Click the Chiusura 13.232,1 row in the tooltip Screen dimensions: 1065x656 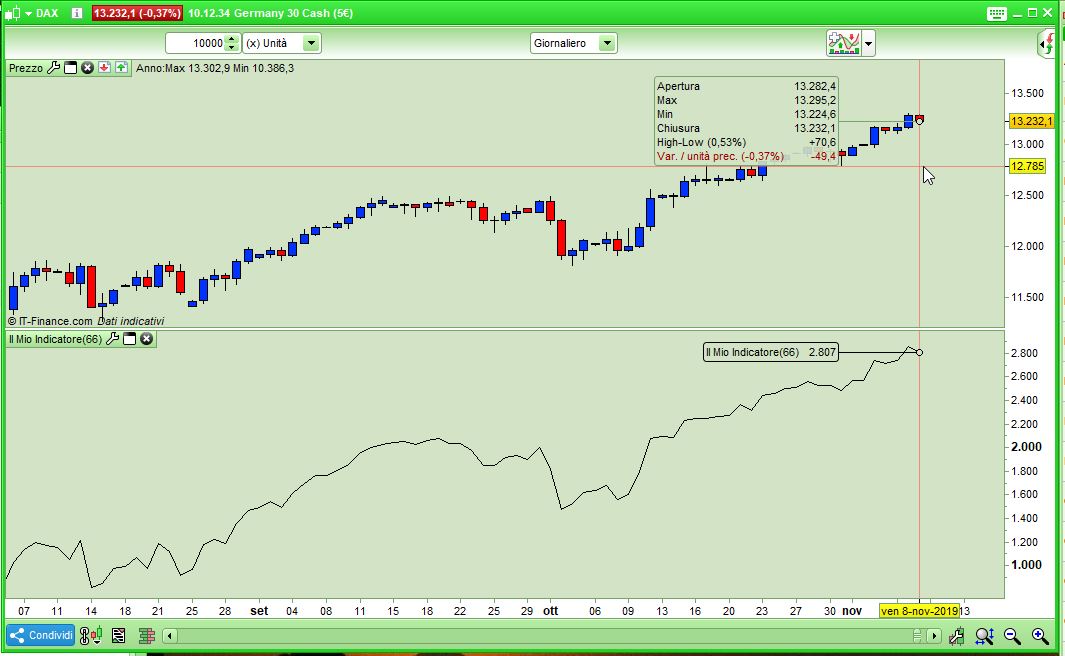746,128
